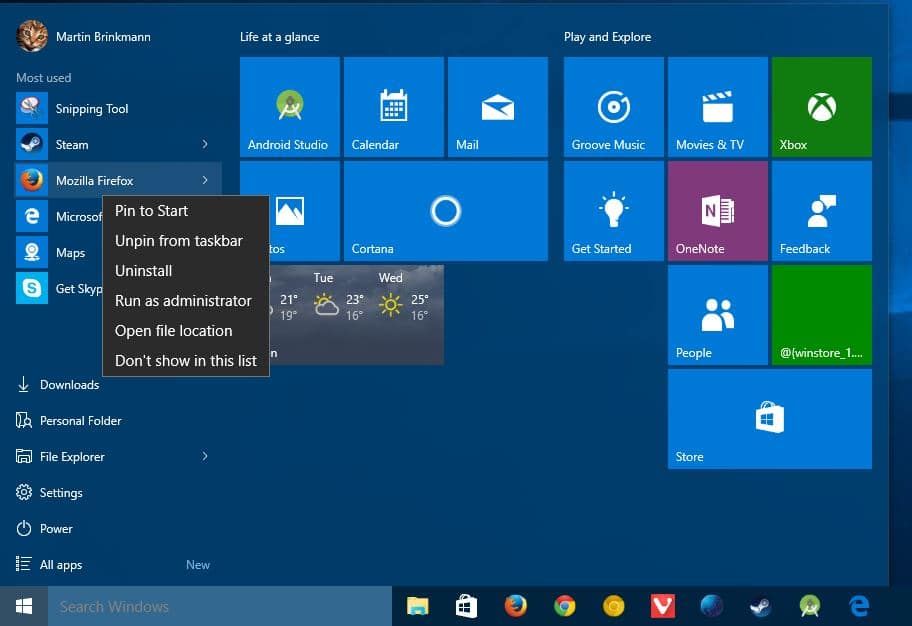Launch Chrome from the taskbar
The width and height of the screenshot is (912, 626).
tap(564, 606)
